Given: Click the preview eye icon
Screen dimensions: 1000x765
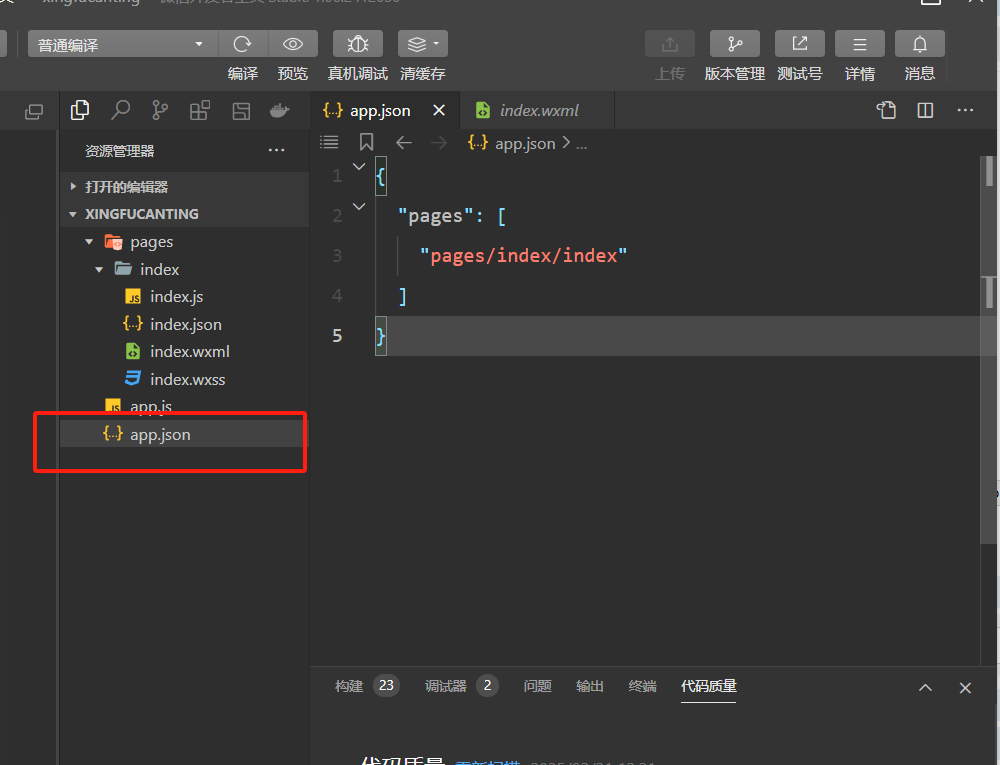Looking at the screenshot, I should click(x=293, y=44).
